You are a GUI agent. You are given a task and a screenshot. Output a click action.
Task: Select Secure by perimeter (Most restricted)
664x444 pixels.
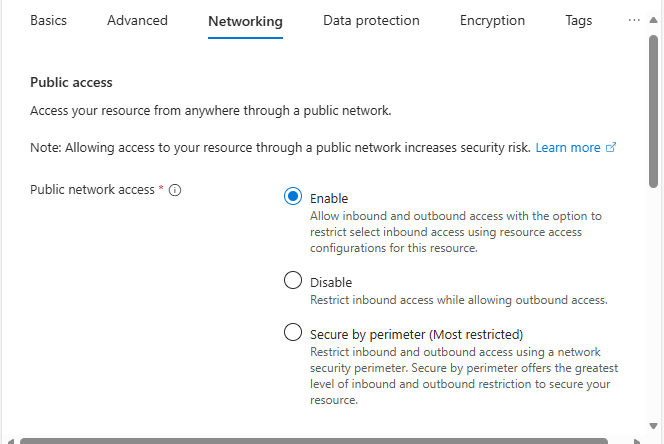coord(293,333)
